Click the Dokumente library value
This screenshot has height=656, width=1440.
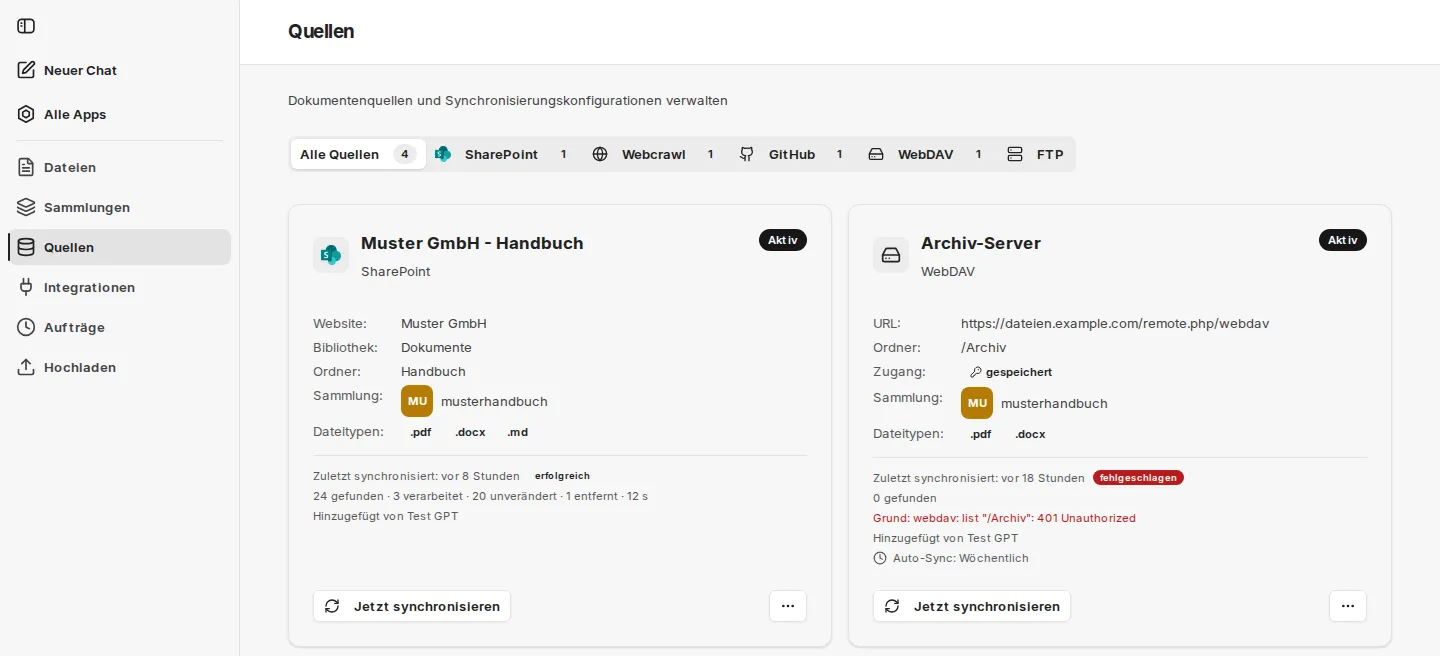coord(436,347)
